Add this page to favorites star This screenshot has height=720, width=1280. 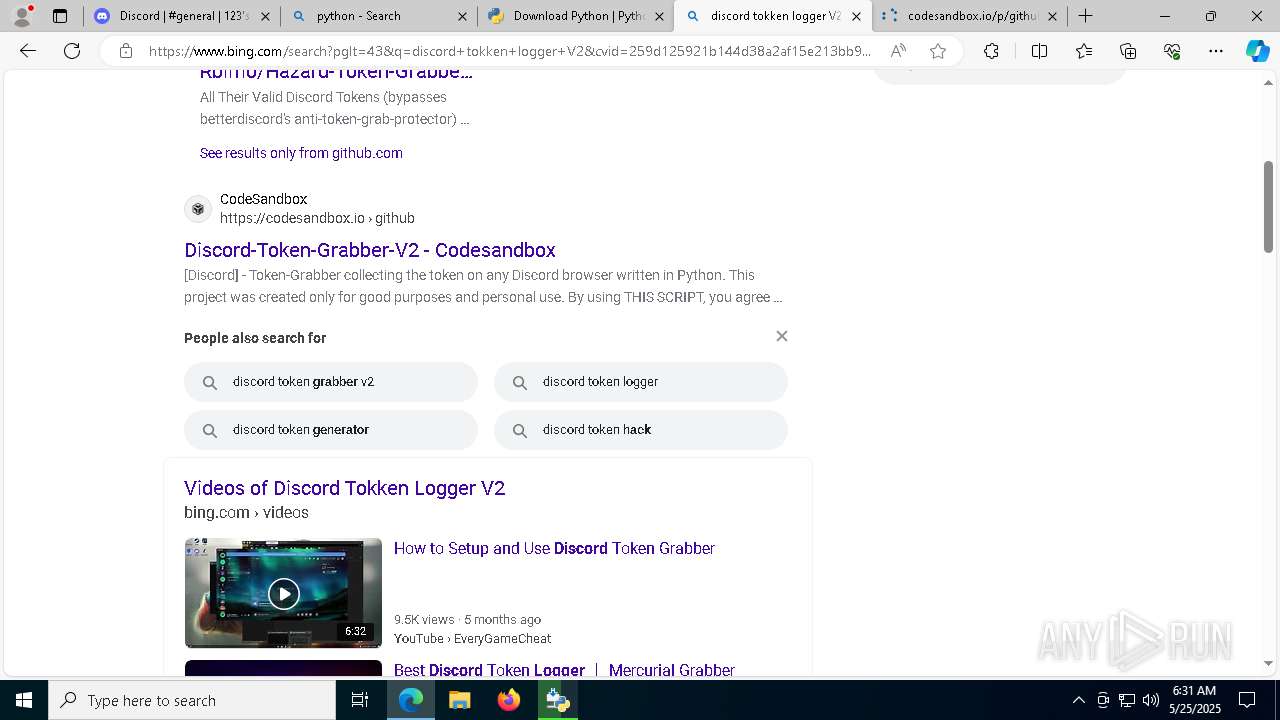click(938, 51)
